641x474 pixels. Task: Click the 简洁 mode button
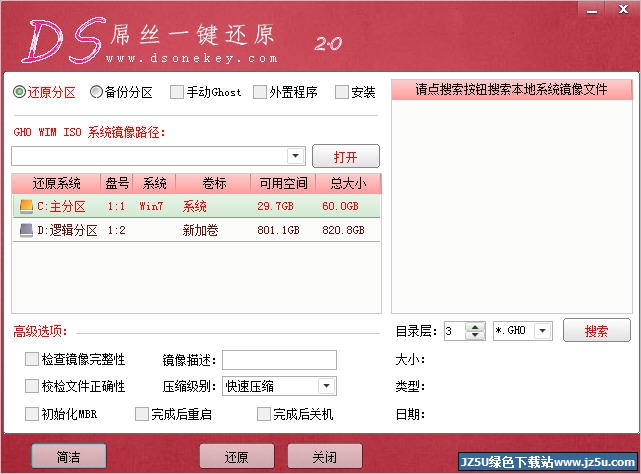coord(69,456)
